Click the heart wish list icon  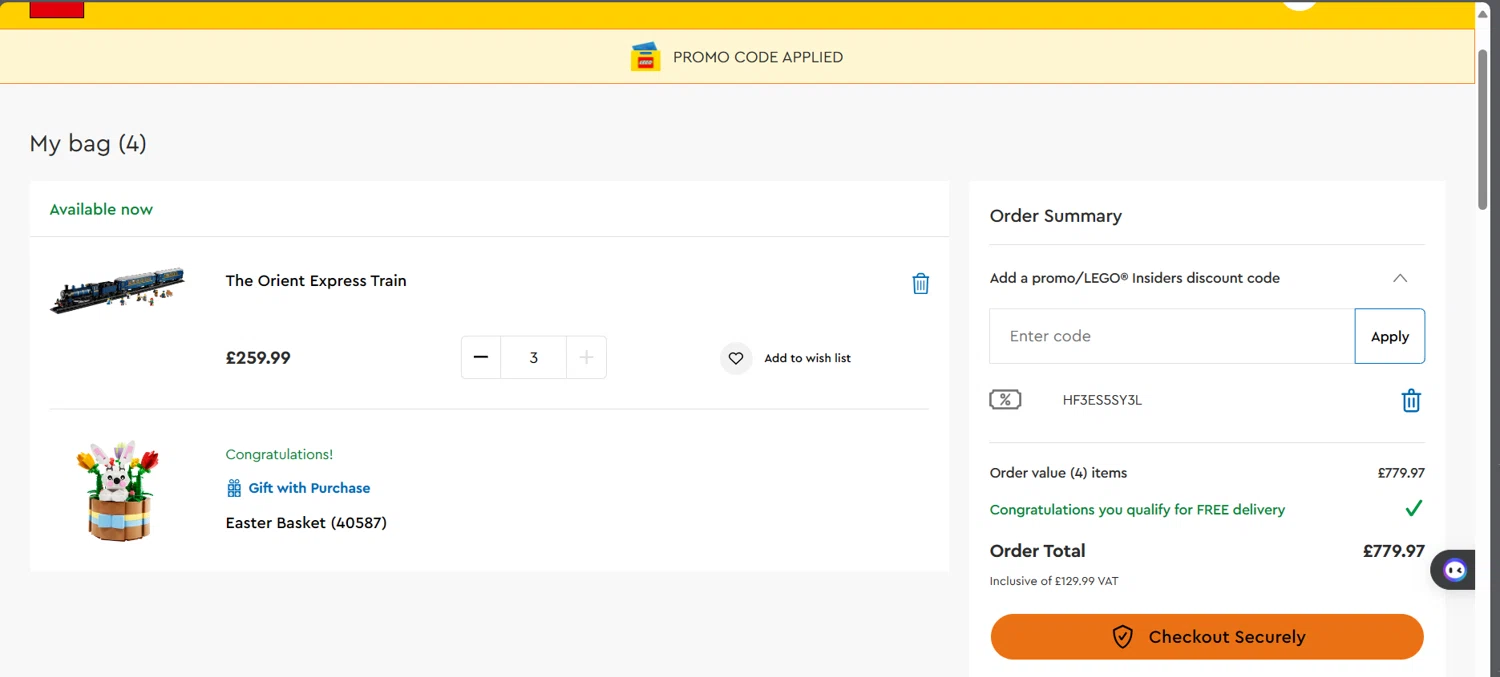(x=736, y=358)
